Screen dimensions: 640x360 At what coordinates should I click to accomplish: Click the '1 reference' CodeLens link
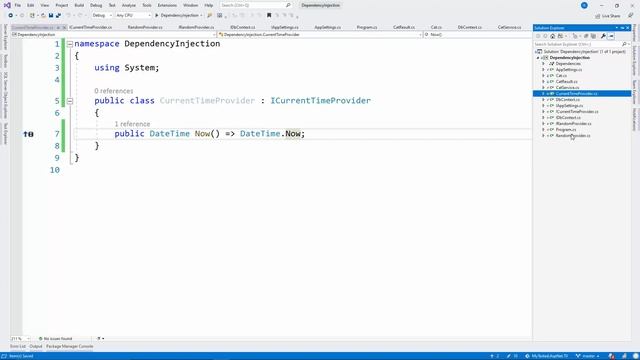click(x=132, y=124)
